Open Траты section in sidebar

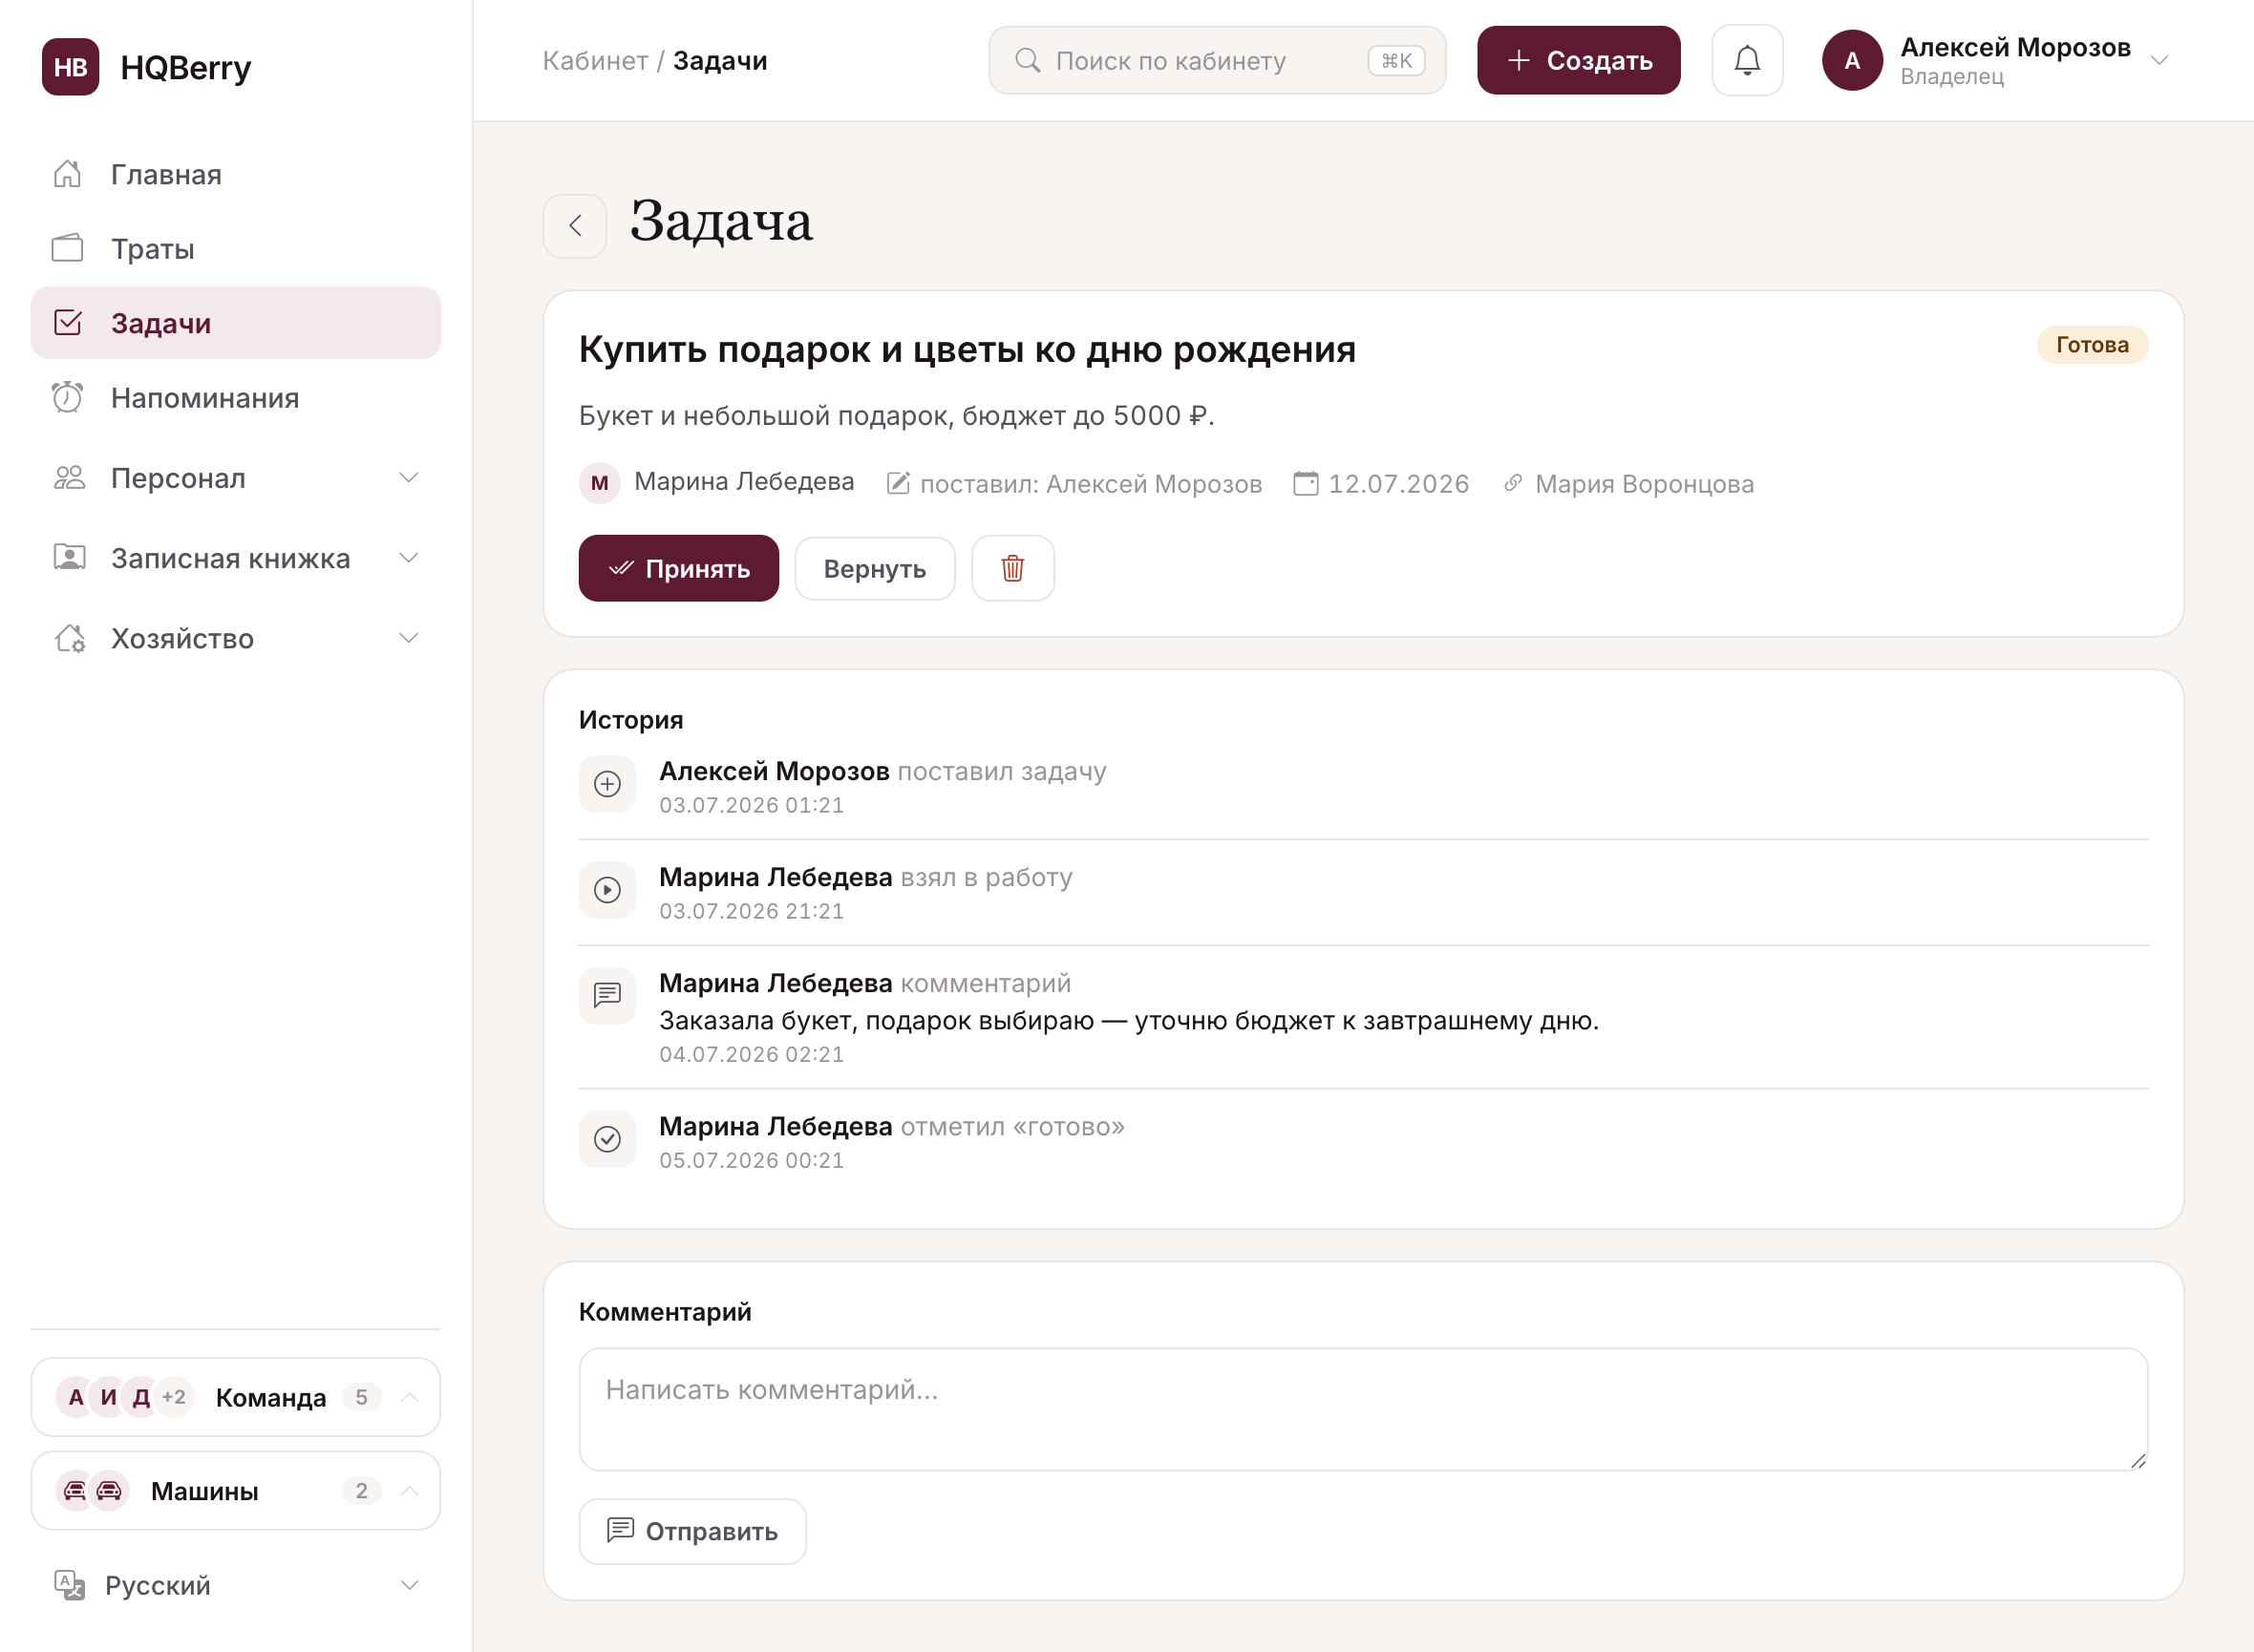235,248
